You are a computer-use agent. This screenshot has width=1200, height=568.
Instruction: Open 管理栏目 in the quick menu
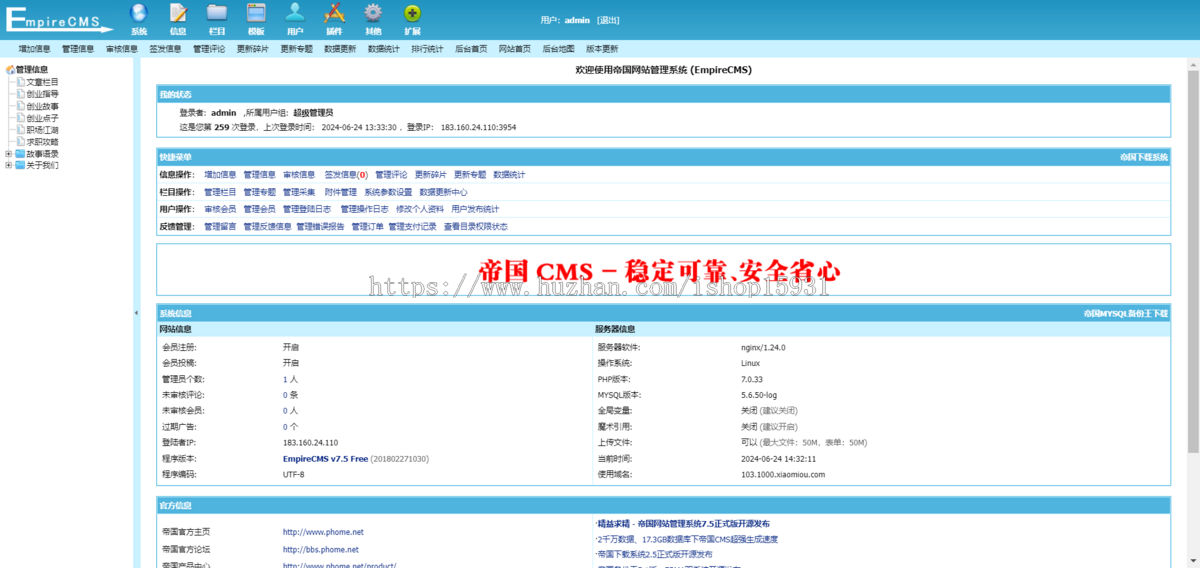pyautogui.click(x=220, y=192)
